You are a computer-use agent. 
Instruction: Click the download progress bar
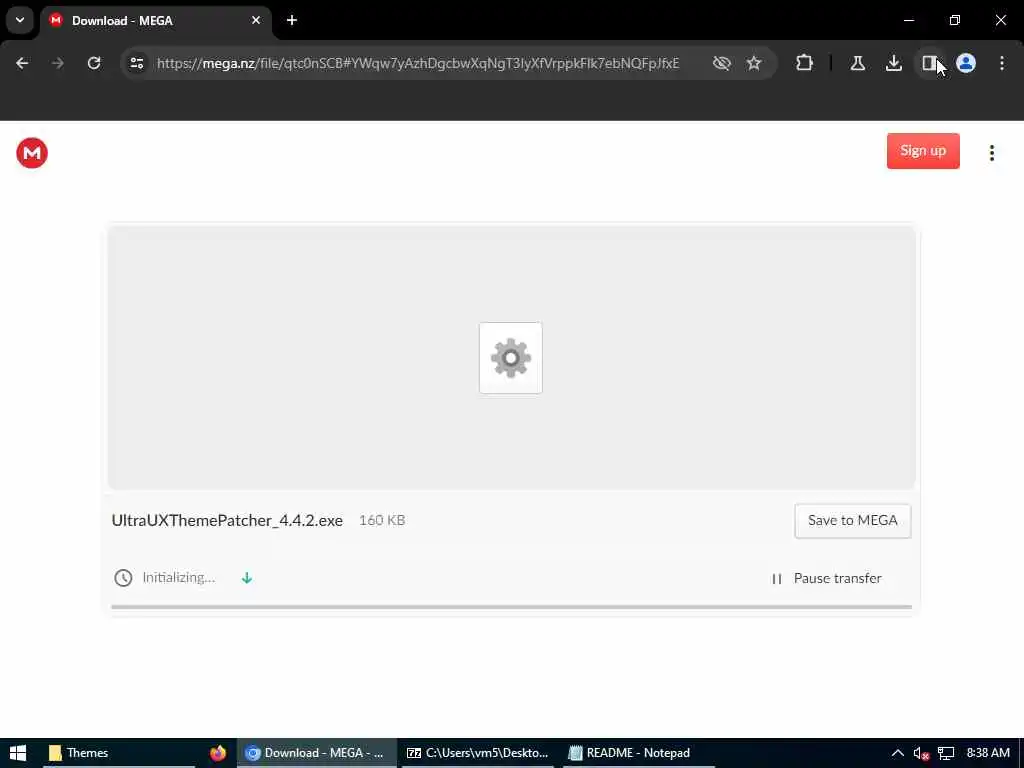point(511,607)
